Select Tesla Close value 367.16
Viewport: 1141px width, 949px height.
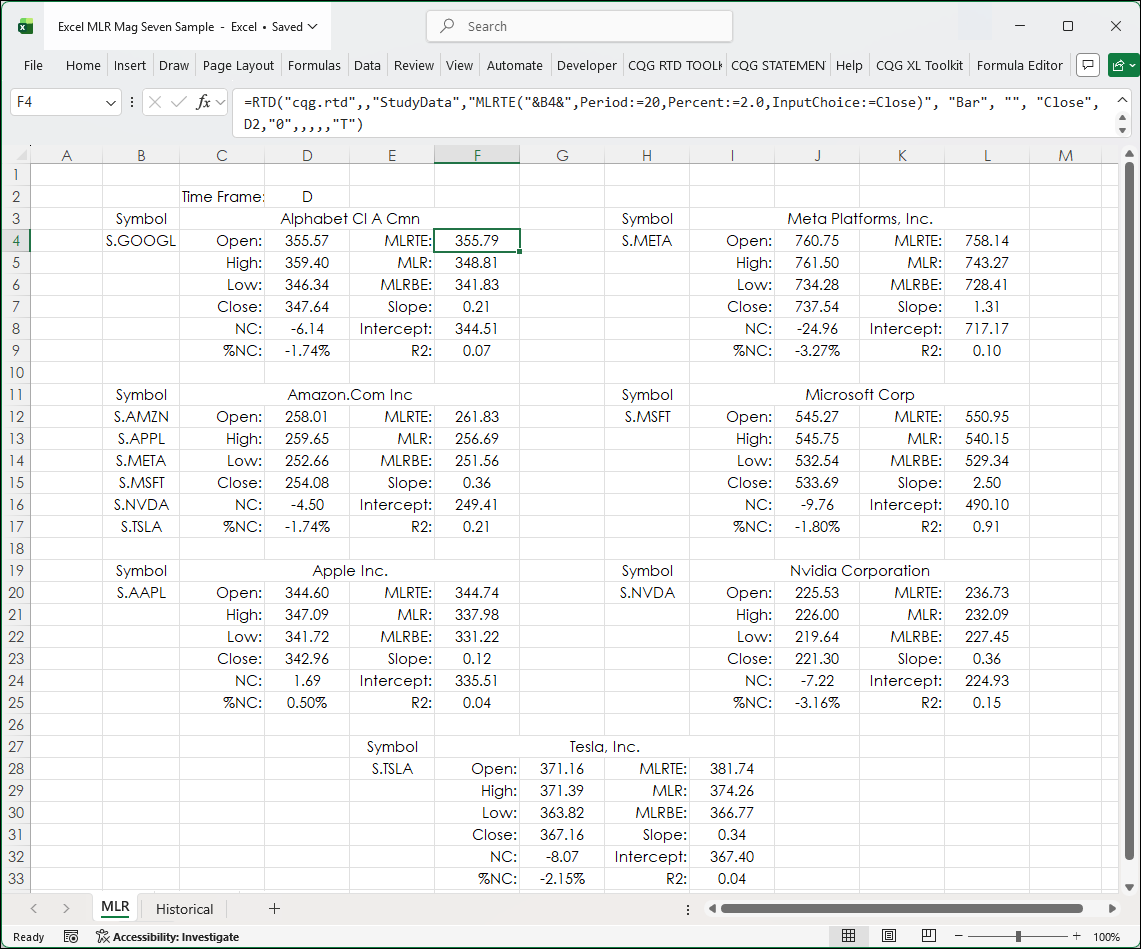tap(562, 835)
